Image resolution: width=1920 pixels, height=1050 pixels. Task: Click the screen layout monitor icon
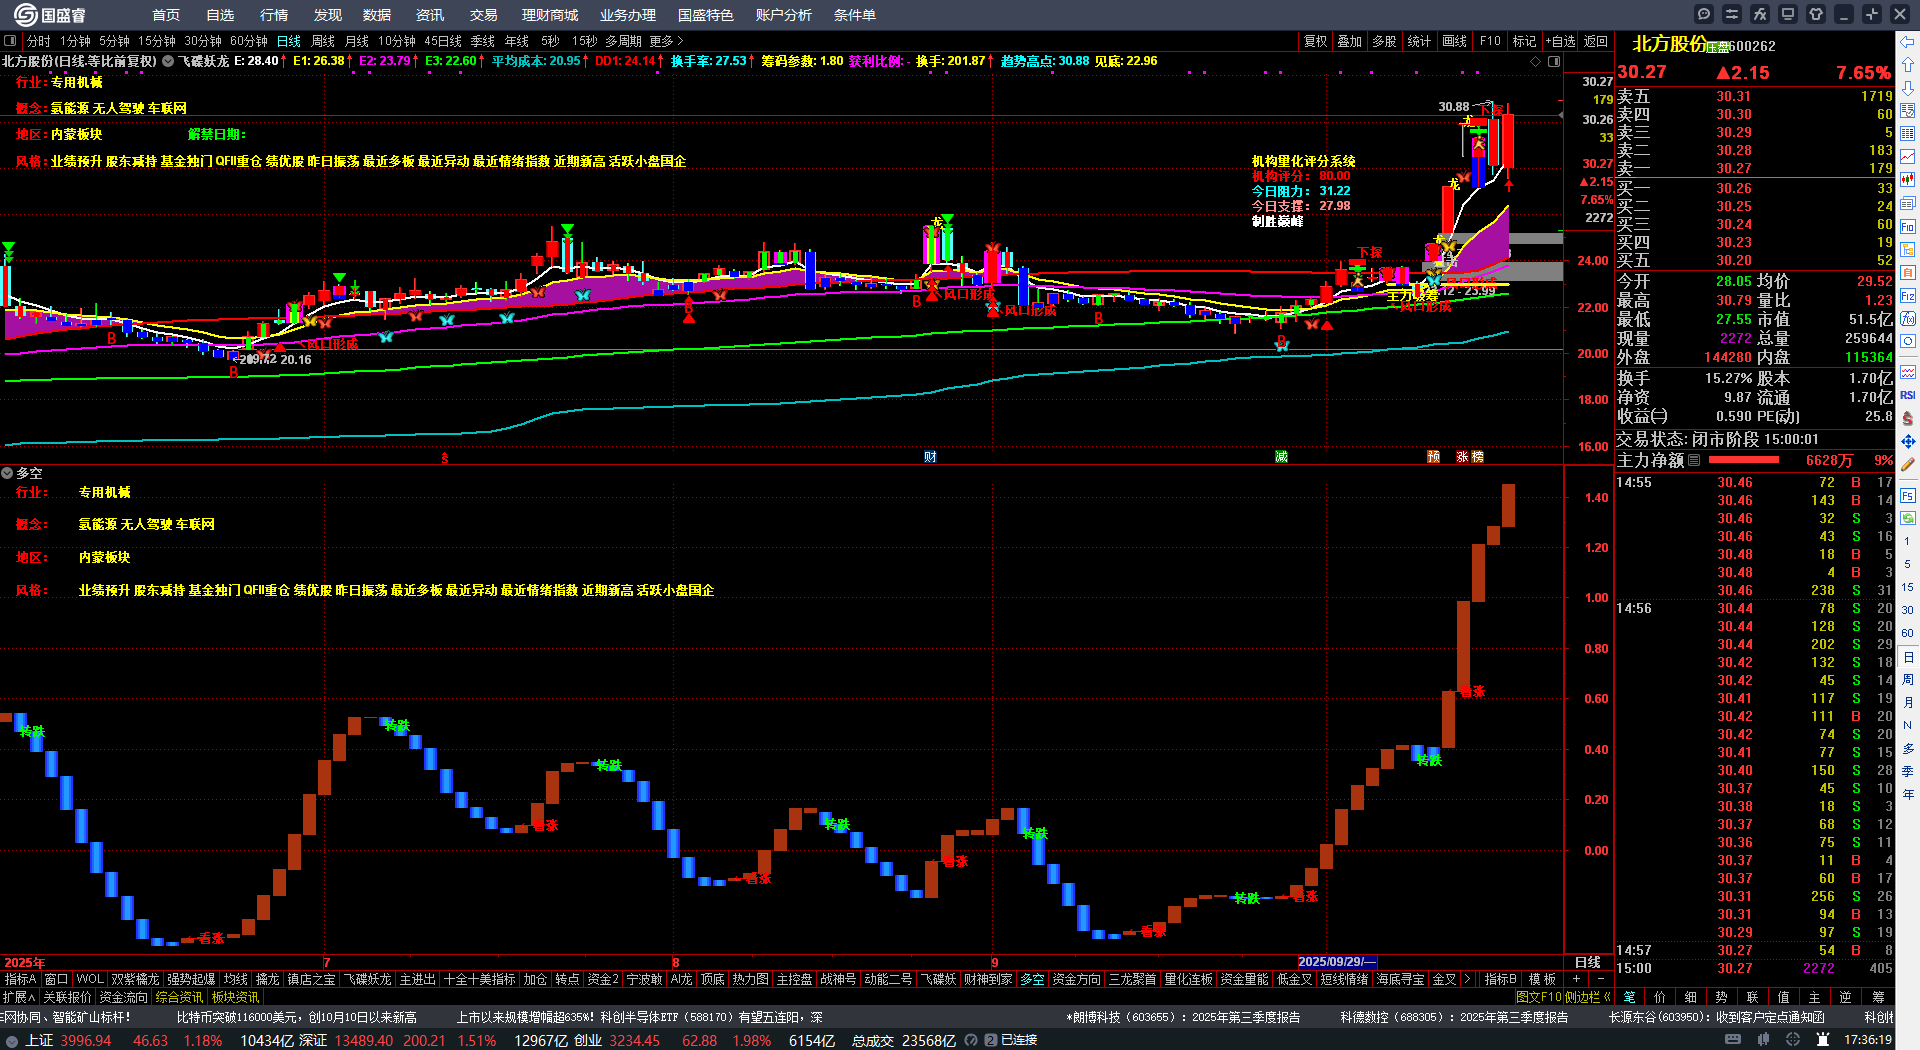(x=1788, y=14)
